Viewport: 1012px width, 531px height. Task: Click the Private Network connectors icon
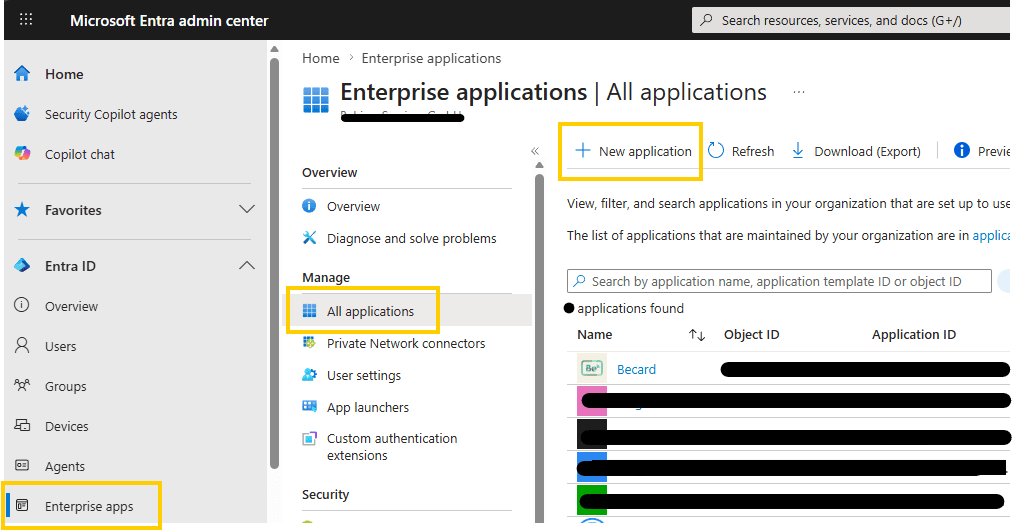click(x=309, y=343)
